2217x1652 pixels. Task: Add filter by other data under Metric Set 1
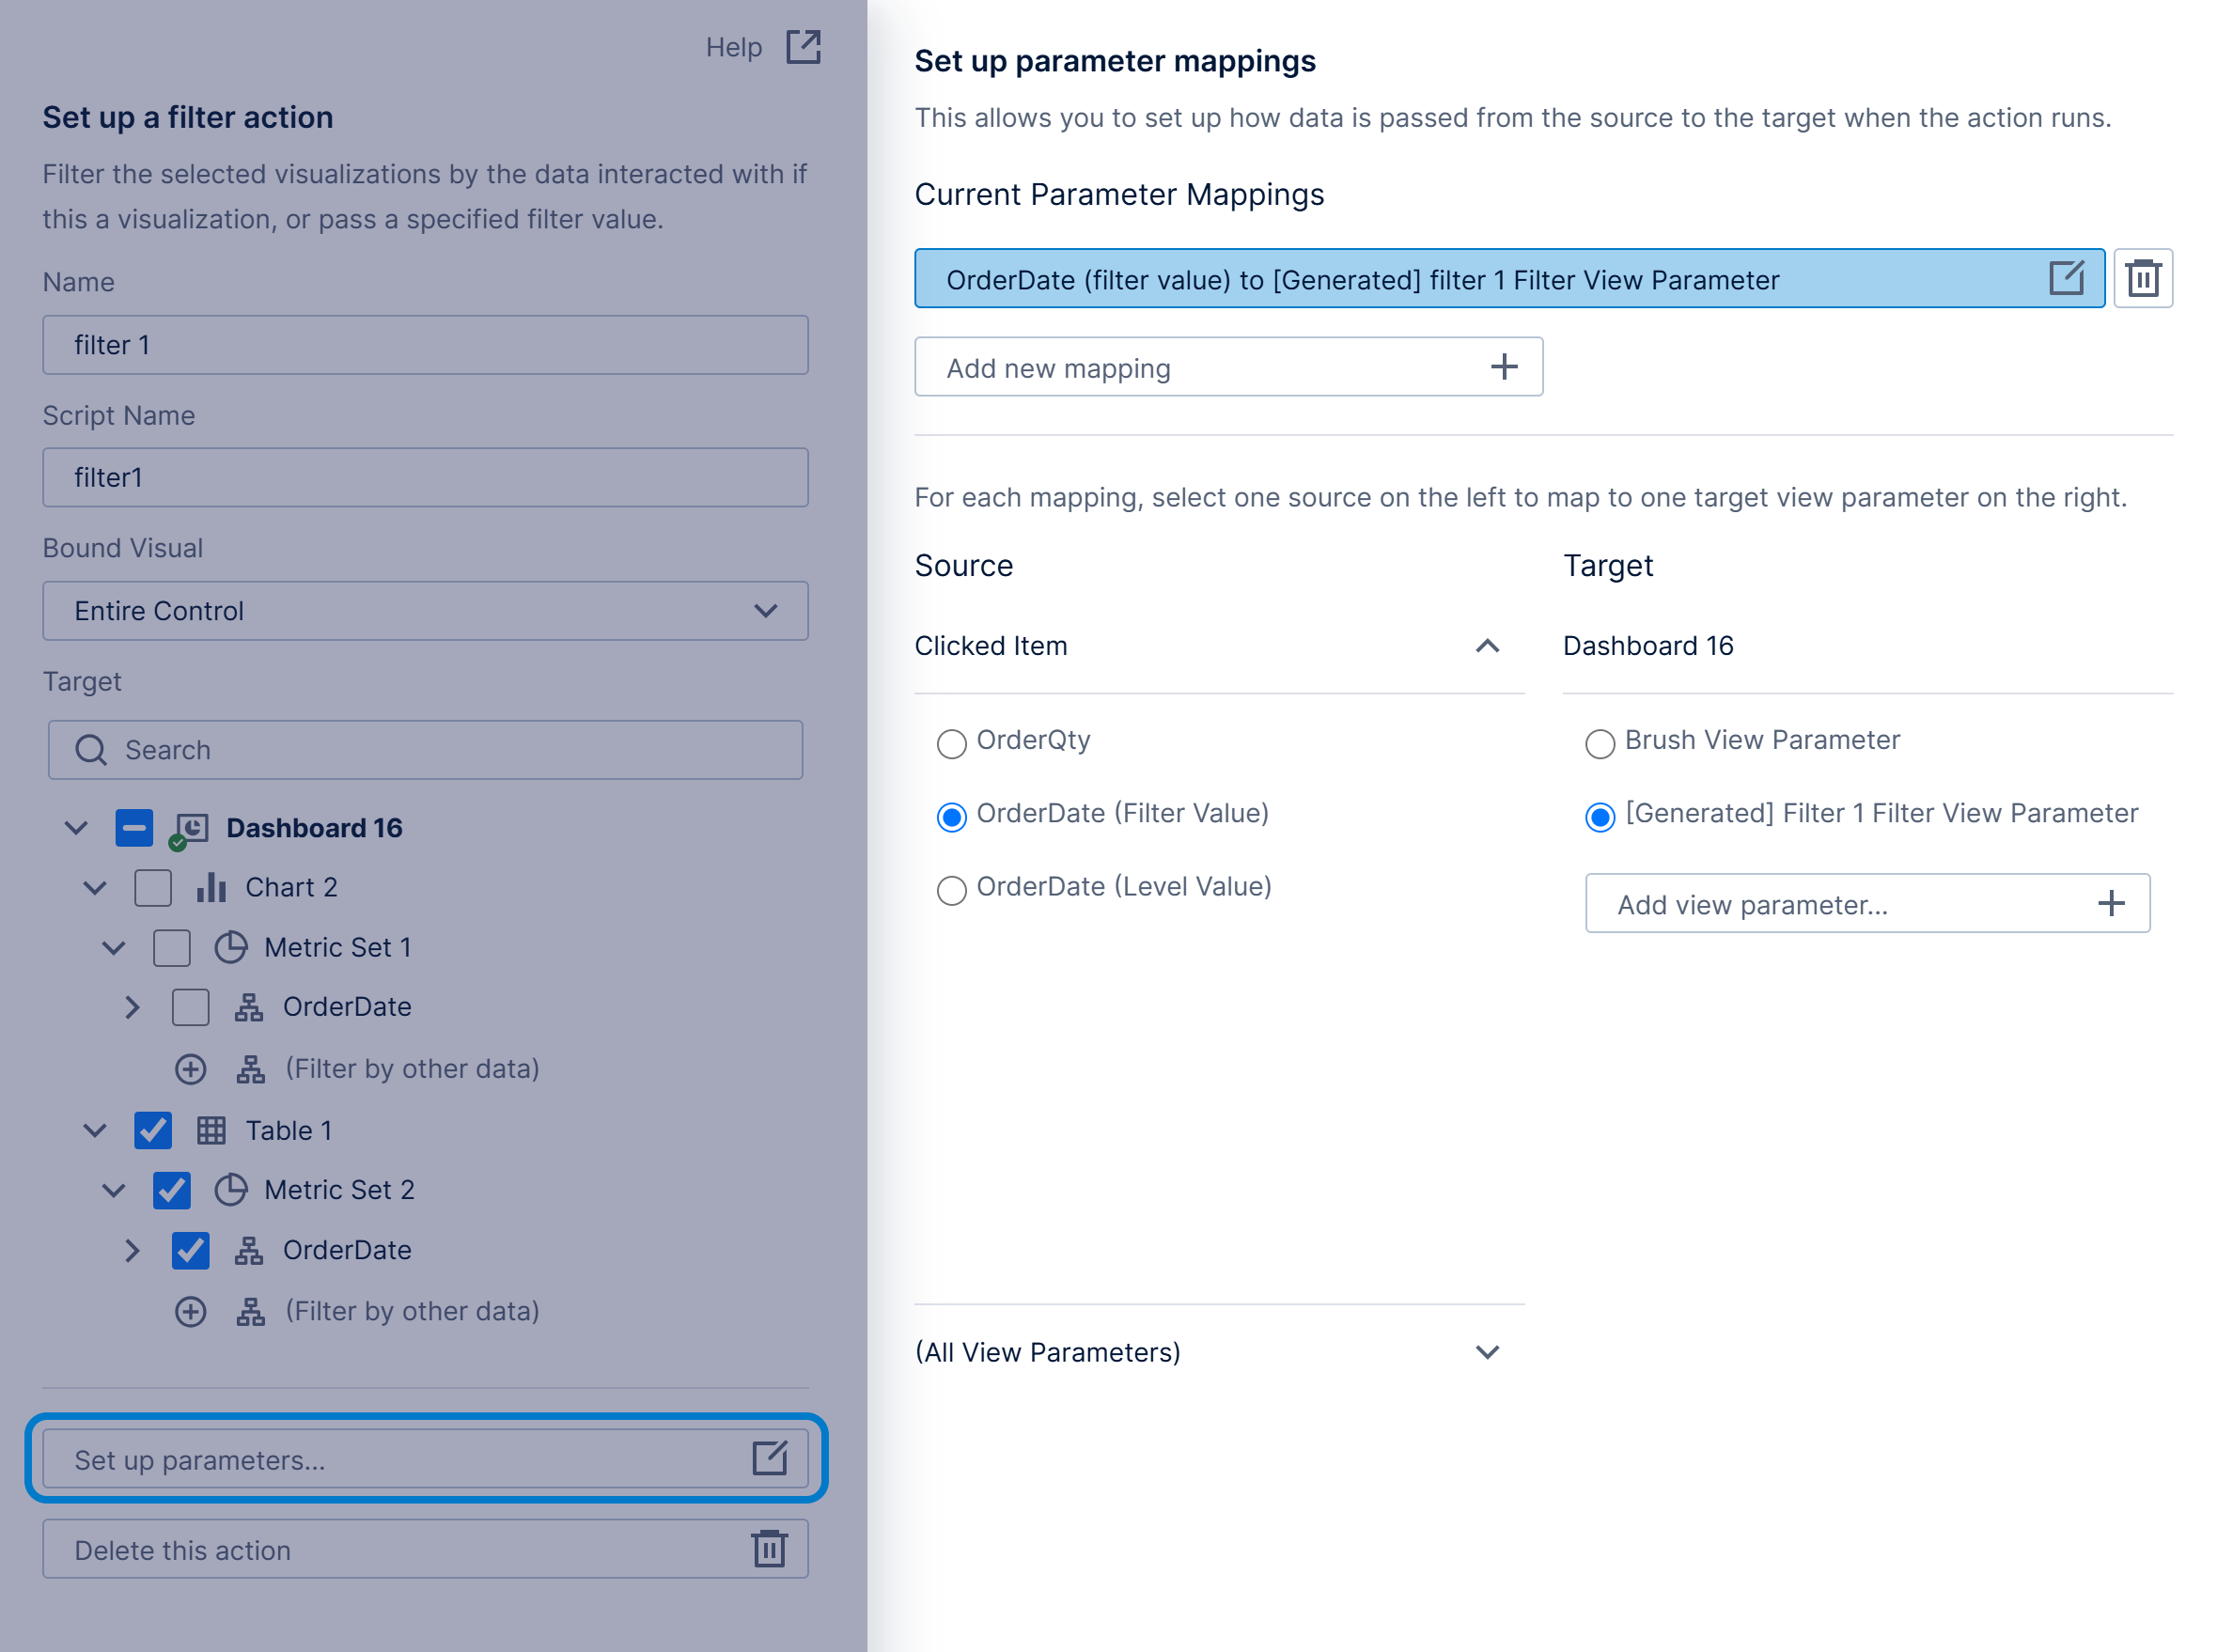coord(190,1069)
